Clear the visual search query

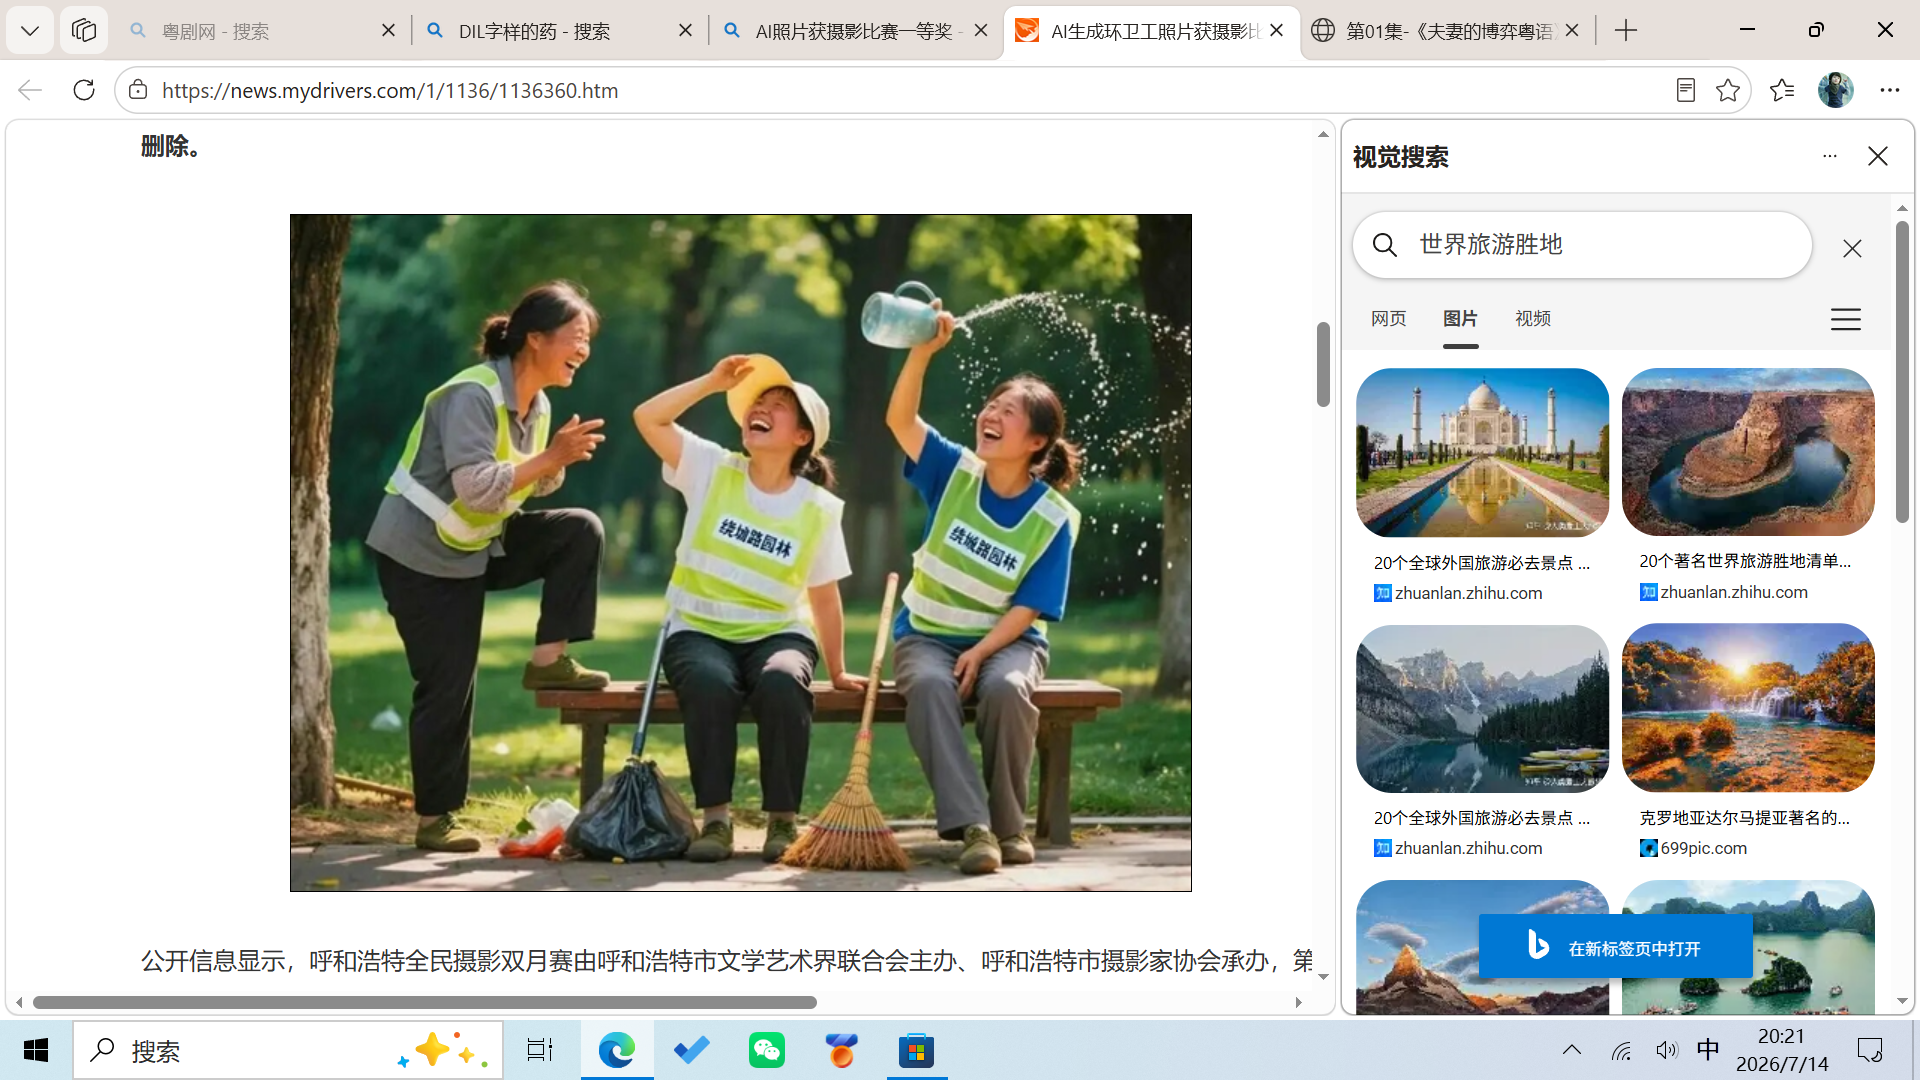[1852, 248]
